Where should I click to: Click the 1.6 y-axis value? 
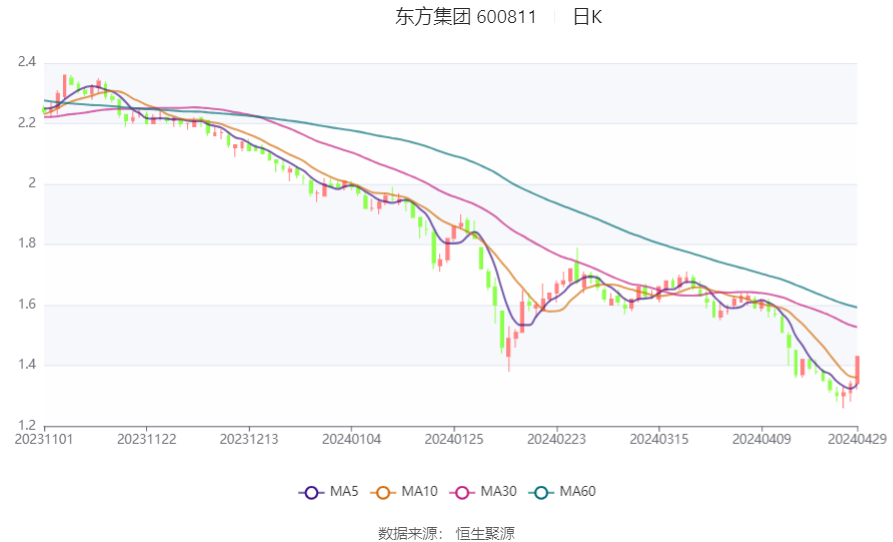[27, 304]
